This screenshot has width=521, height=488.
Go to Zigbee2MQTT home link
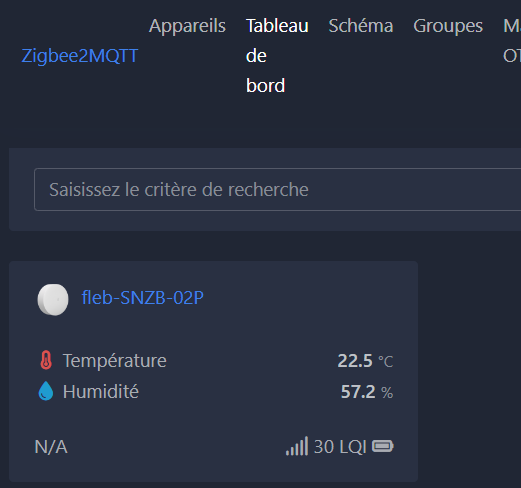click(x=80, y=56)
